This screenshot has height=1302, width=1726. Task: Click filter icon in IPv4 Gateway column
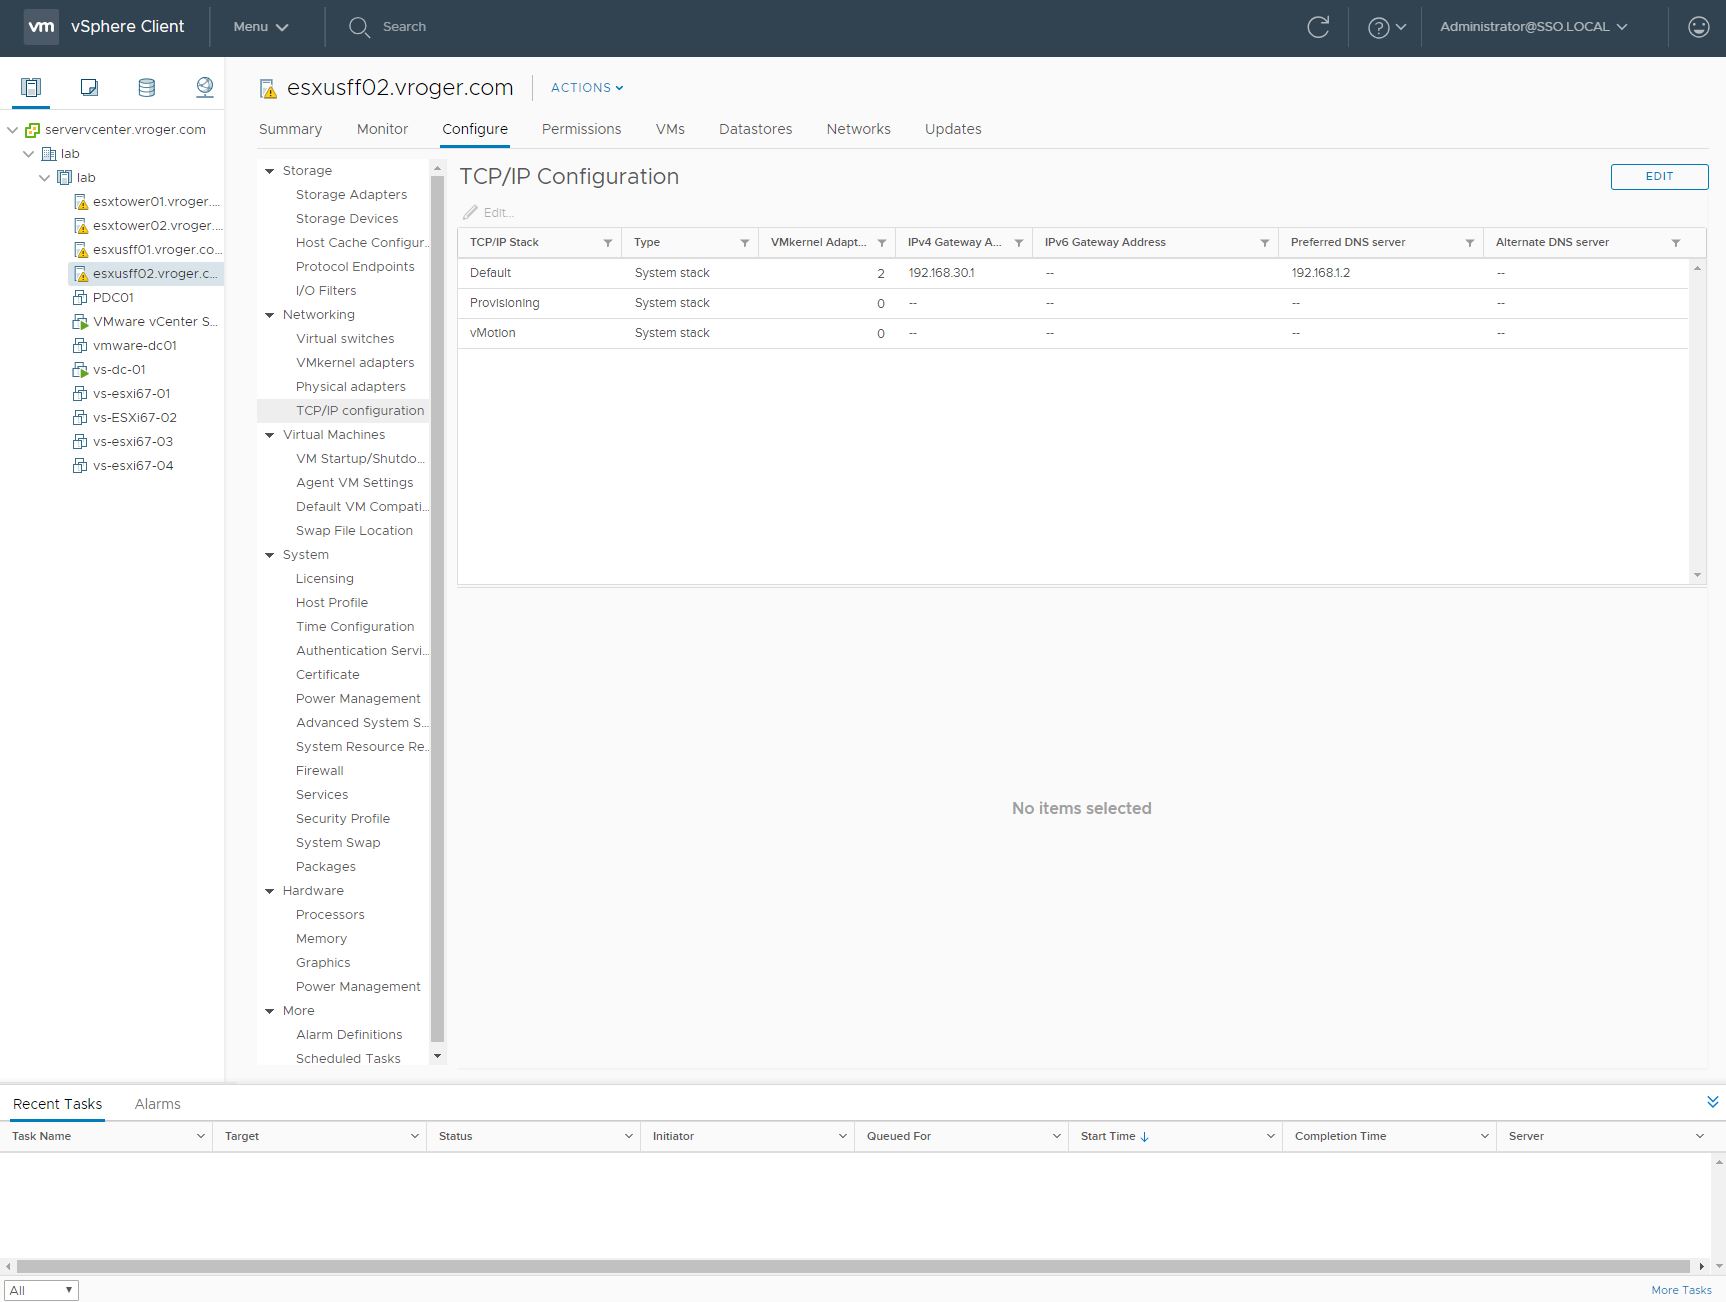[1018, 243]
